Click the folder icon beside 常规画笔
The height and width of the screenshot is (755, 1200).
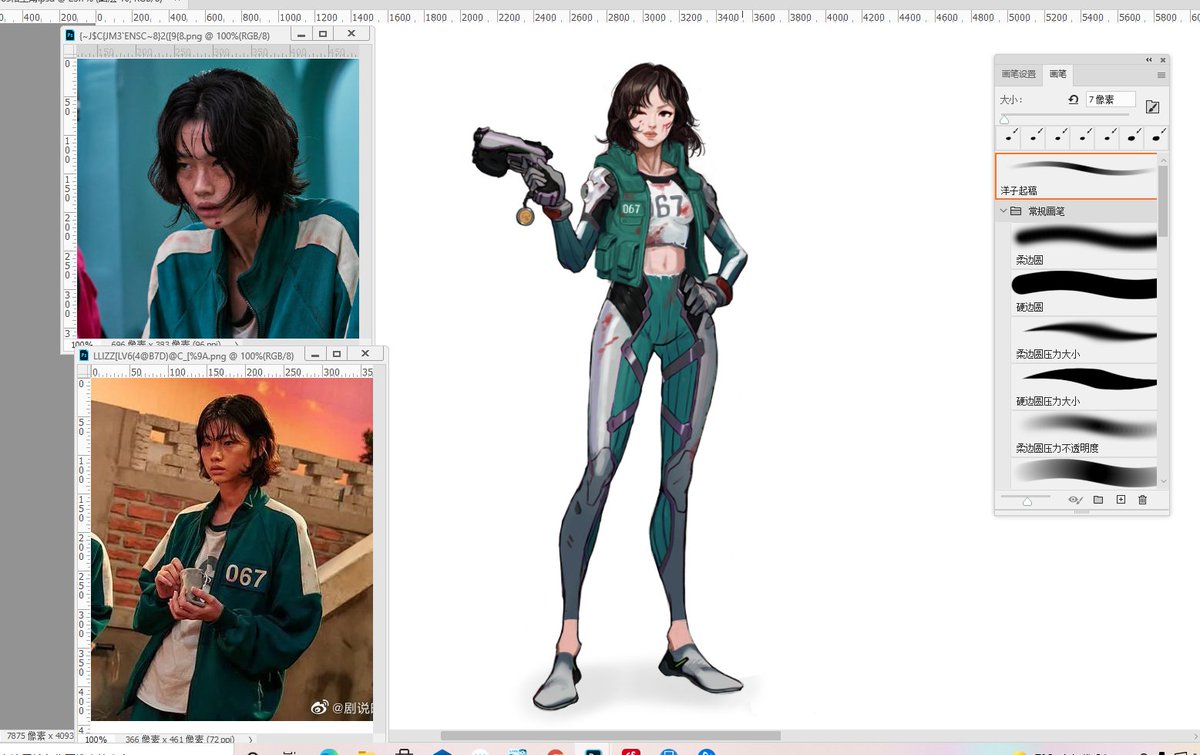click(1016, 211)
